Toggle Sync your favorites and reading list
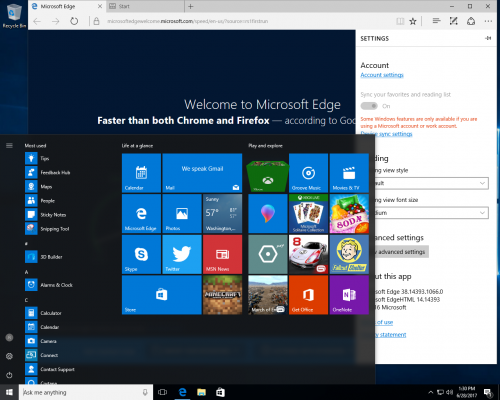500x400 pixels. pos(369,106)
